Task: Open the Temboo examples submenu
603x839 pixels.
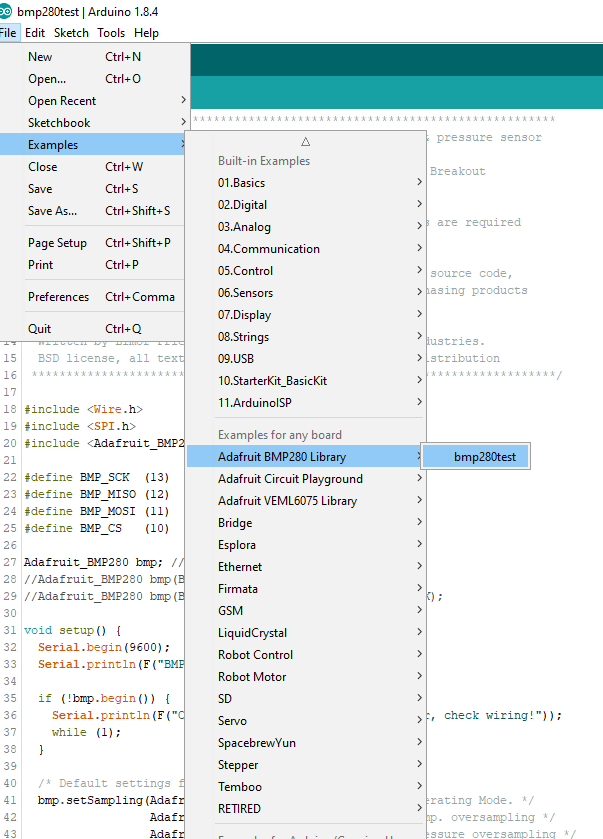Action: [306, 785]
